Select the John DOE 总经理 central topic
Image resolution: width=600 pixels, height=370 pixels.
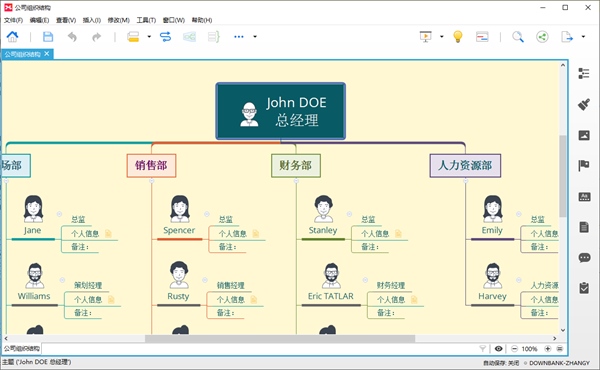[x=280, y=111]
